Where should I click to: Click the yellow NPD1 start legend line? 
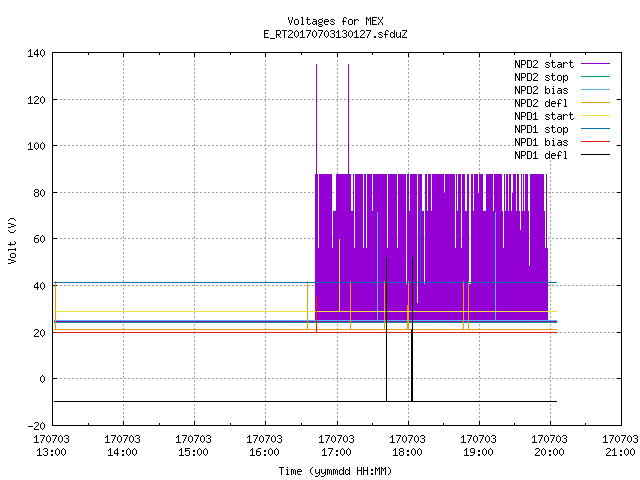596,116
